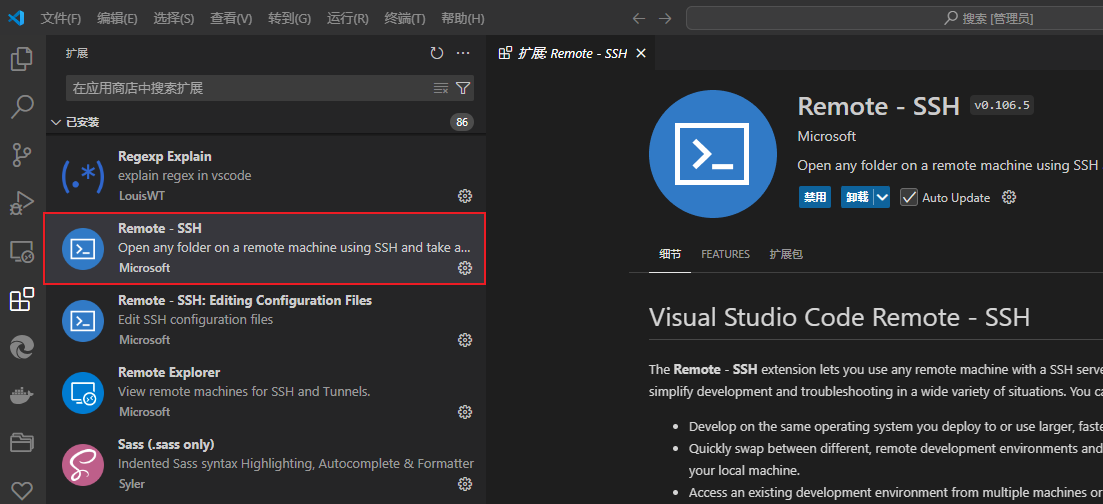The width and height of the screenshot is (1103, 504).
Task: Open the 转到(G) menu
Action: click(289, 18)
